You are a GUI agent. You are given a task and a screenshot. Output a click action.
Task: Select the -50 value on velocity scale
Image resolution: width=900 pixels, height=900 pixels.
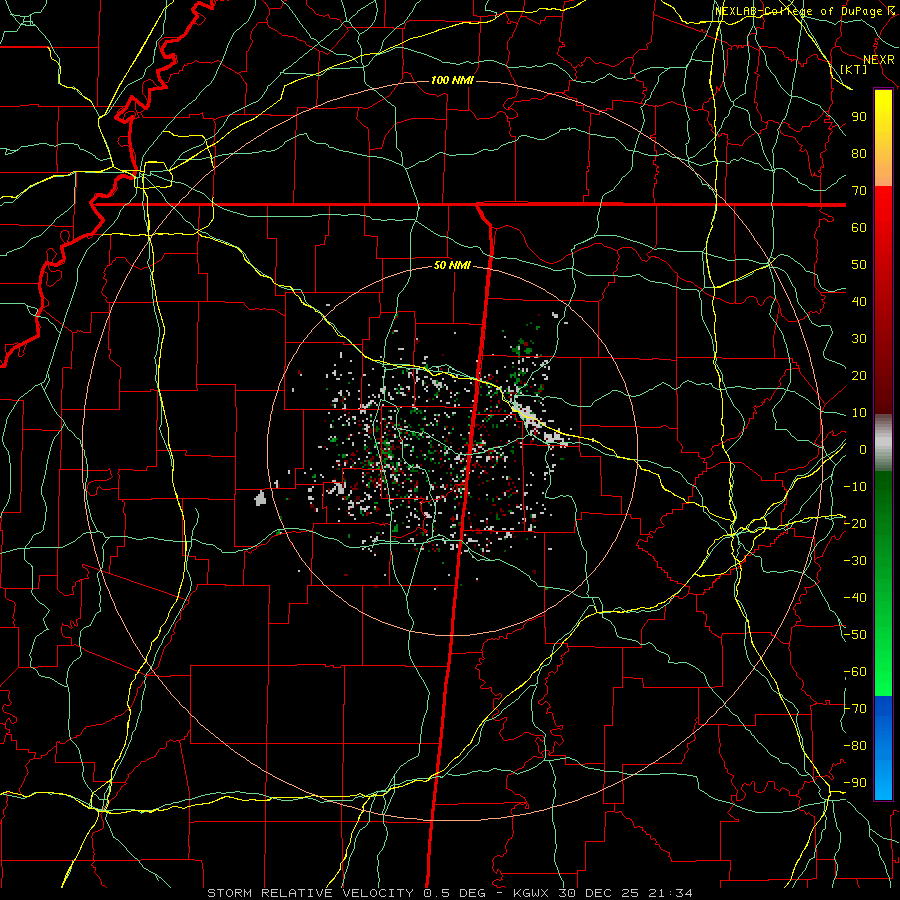(855, 635)
